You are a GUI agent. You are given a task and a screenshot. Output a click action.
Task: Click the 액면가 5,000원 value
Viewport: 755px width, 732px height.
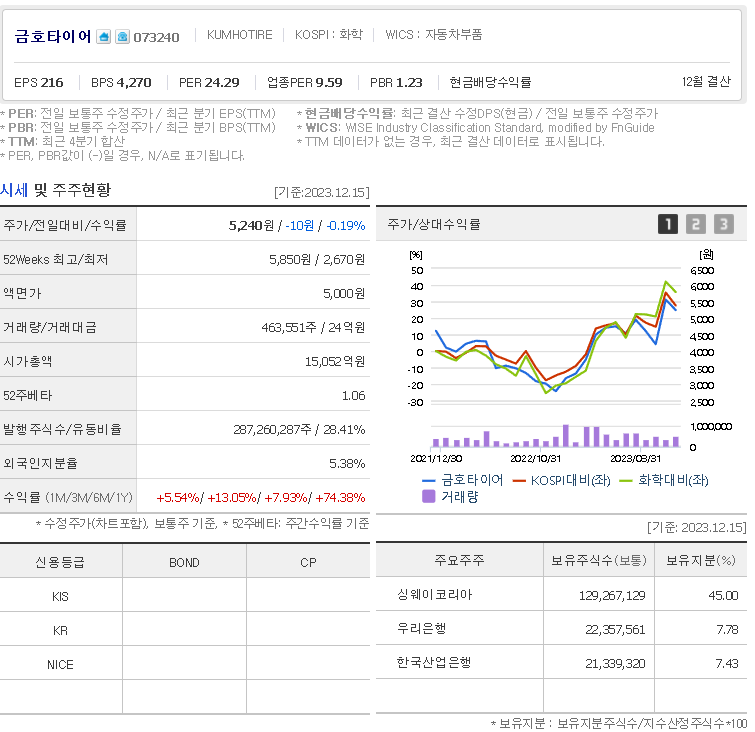[x=344, y=293]
